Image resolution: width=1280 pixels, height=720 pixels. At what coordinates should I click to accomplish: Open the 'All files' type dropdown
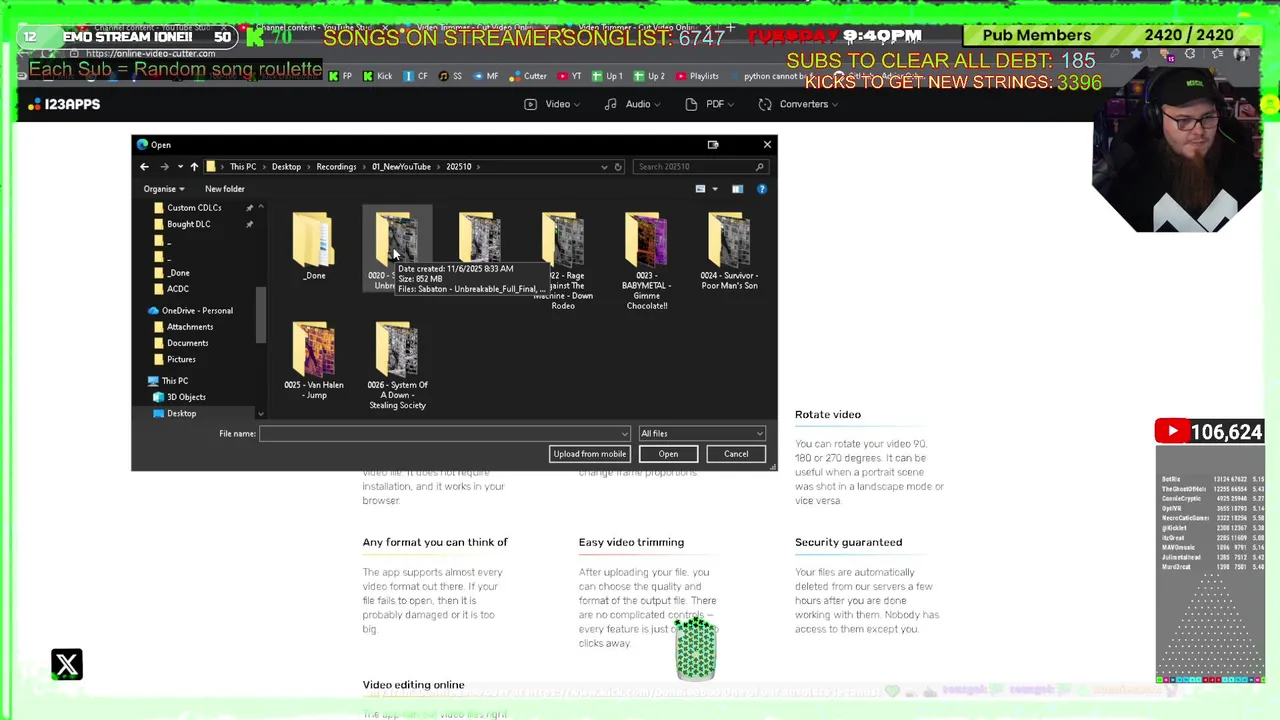point(702,434)
